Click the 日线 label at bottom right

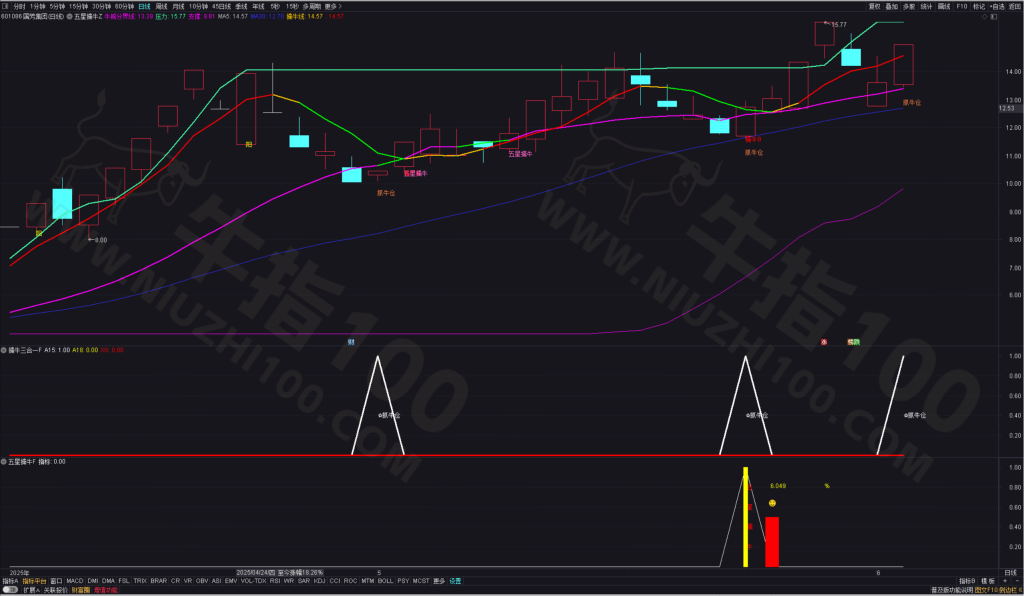pyautogui.click(x=1010, y=572)
